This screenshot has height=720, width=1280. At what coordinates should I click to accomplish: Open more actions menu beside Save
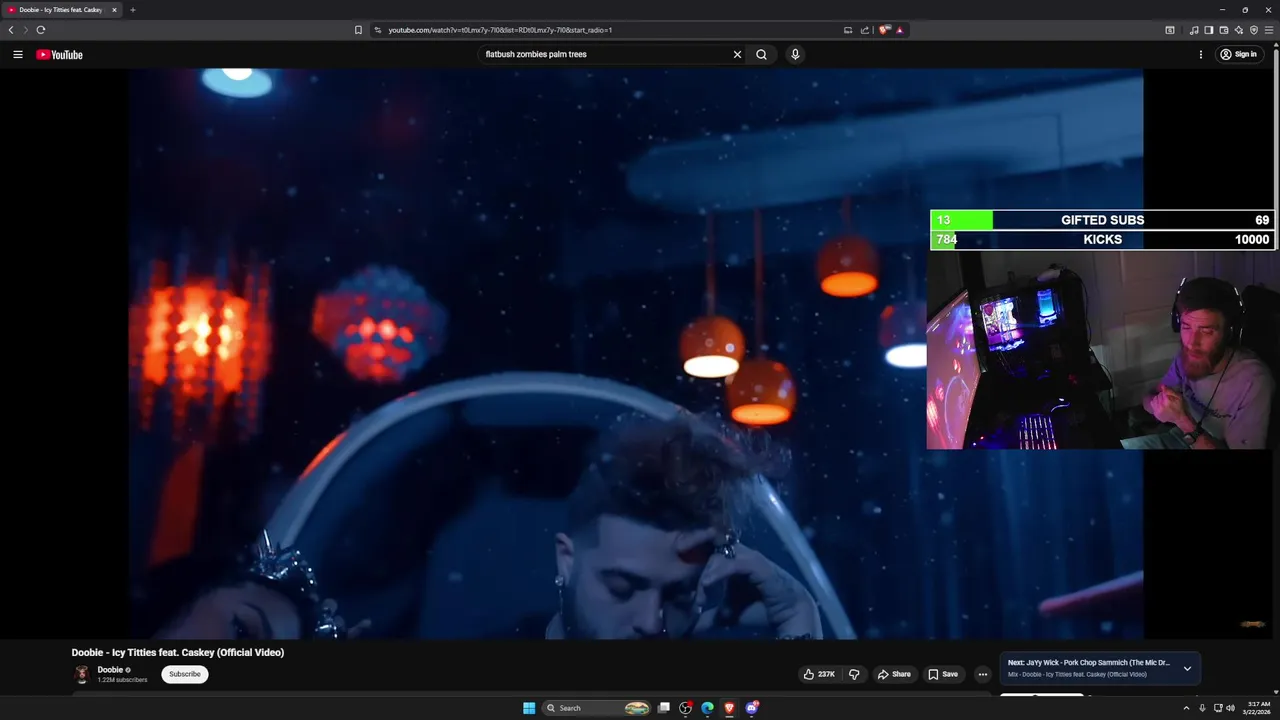click(x=982, y=674)
